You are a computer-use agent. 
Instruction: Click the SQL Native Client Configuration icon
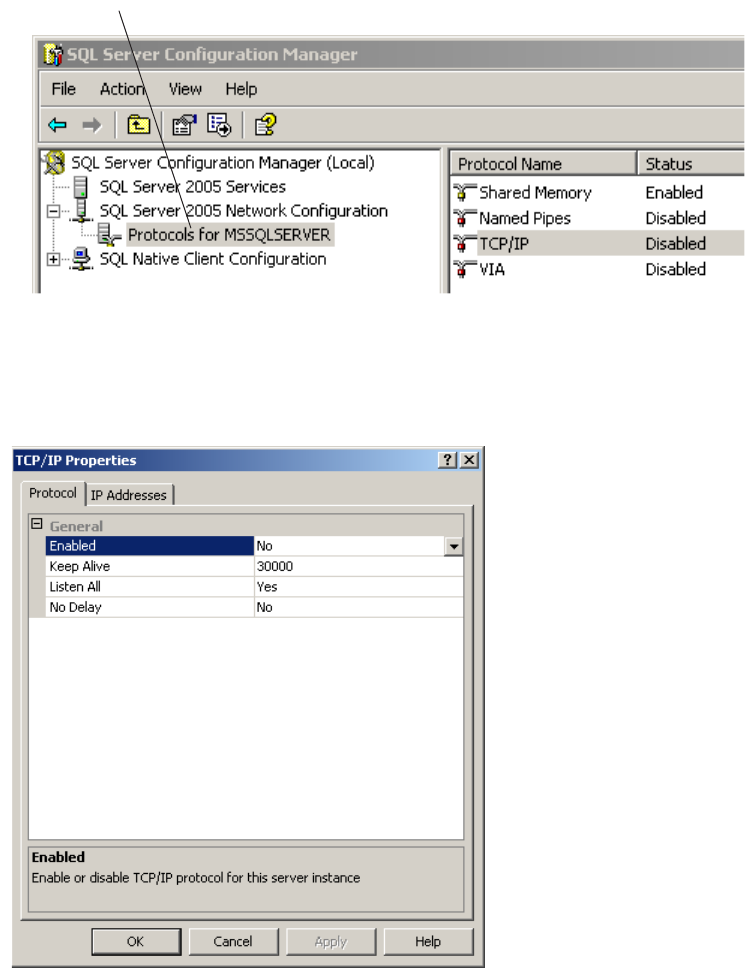81,259
